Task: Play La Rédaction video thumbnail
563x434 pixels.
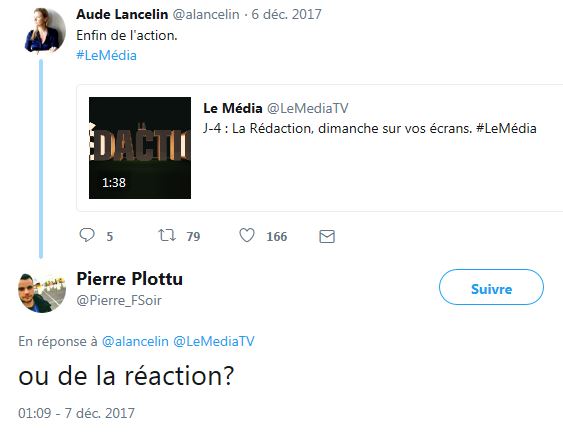Action: pyautogui.click(x=140, y=148)
